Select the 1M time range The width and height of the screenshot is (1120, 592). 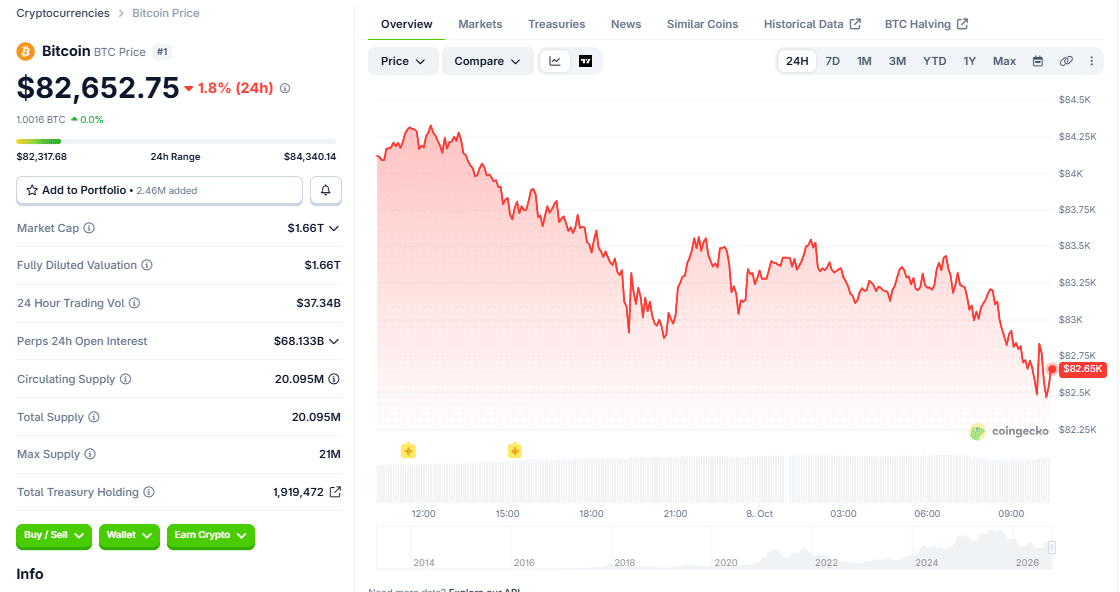click(864, 61)
